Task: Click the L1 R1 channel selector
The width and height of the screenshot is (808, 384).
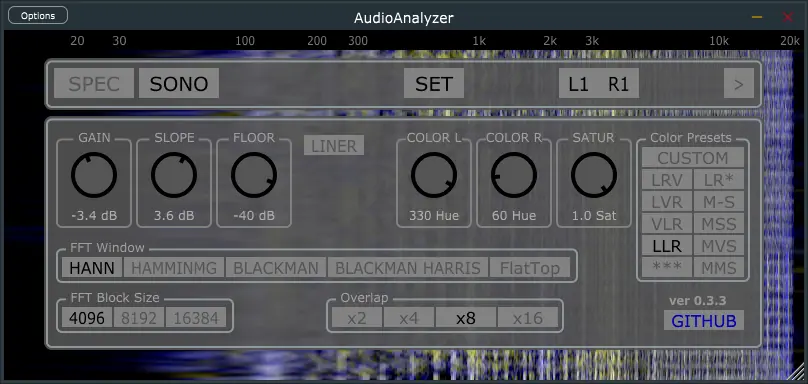Action: click(599, 84)
